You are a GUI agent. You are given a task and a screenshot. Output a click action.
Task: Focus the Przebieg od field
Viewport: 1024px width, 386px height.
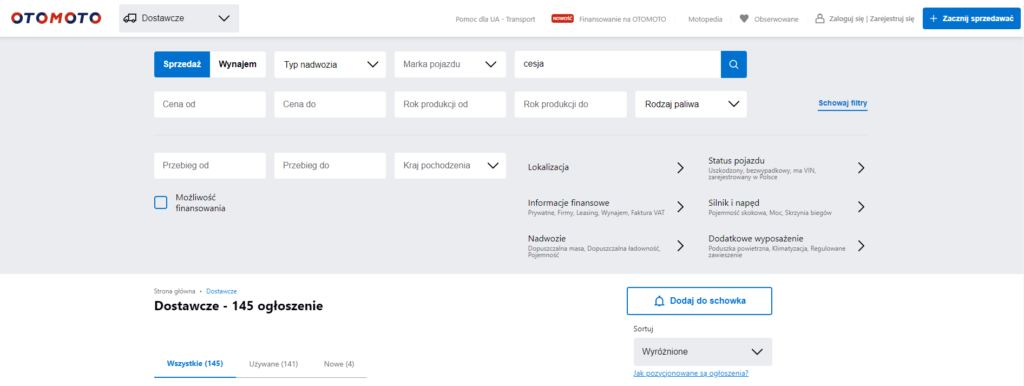pyautogui.click(x=210, y=166)
